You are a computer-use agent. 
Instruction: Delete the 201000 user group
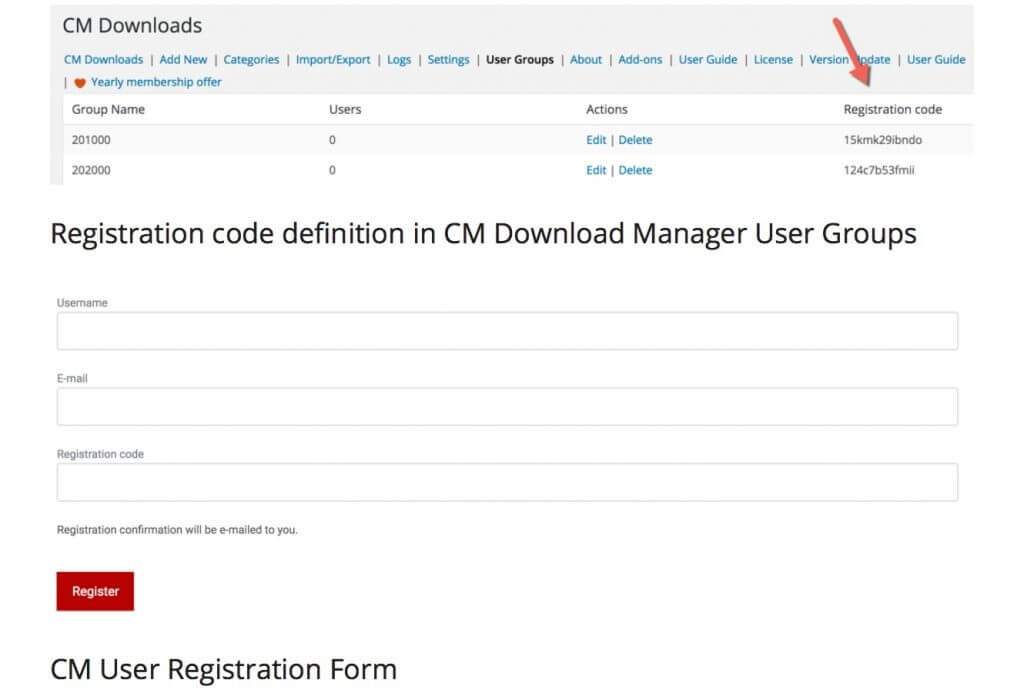tap(635, 140)
